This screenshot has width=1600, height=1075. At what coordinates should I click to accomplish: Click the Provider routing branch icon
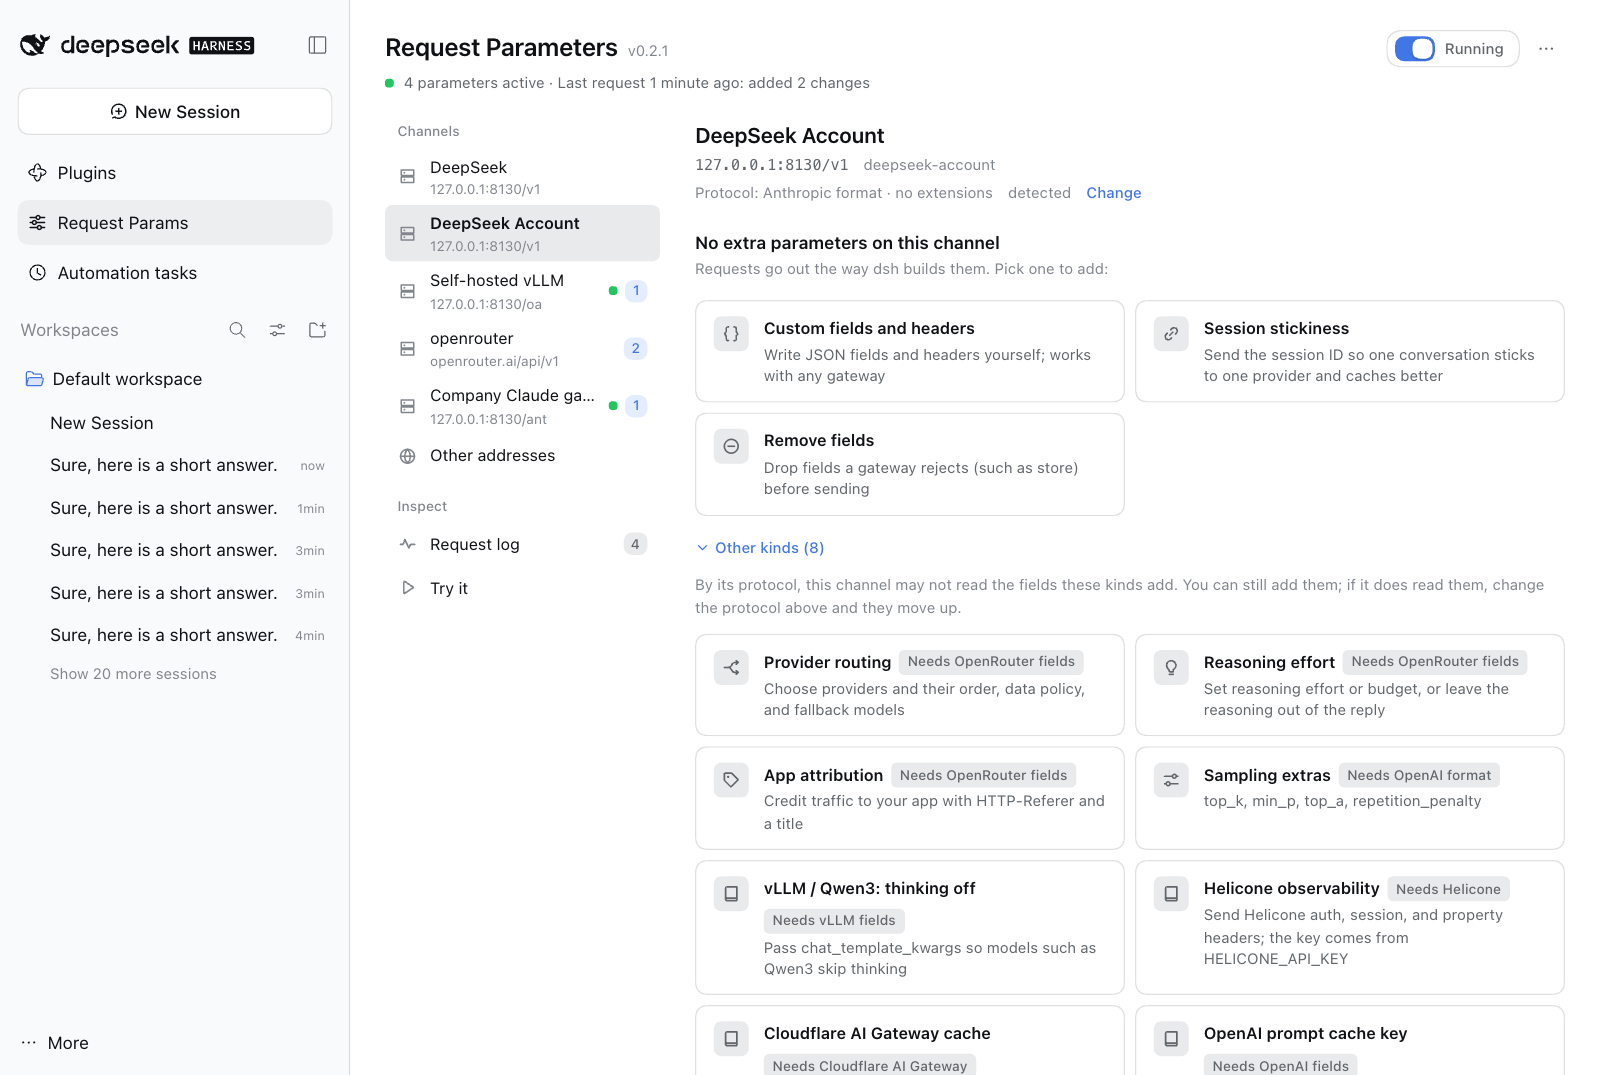731,667
